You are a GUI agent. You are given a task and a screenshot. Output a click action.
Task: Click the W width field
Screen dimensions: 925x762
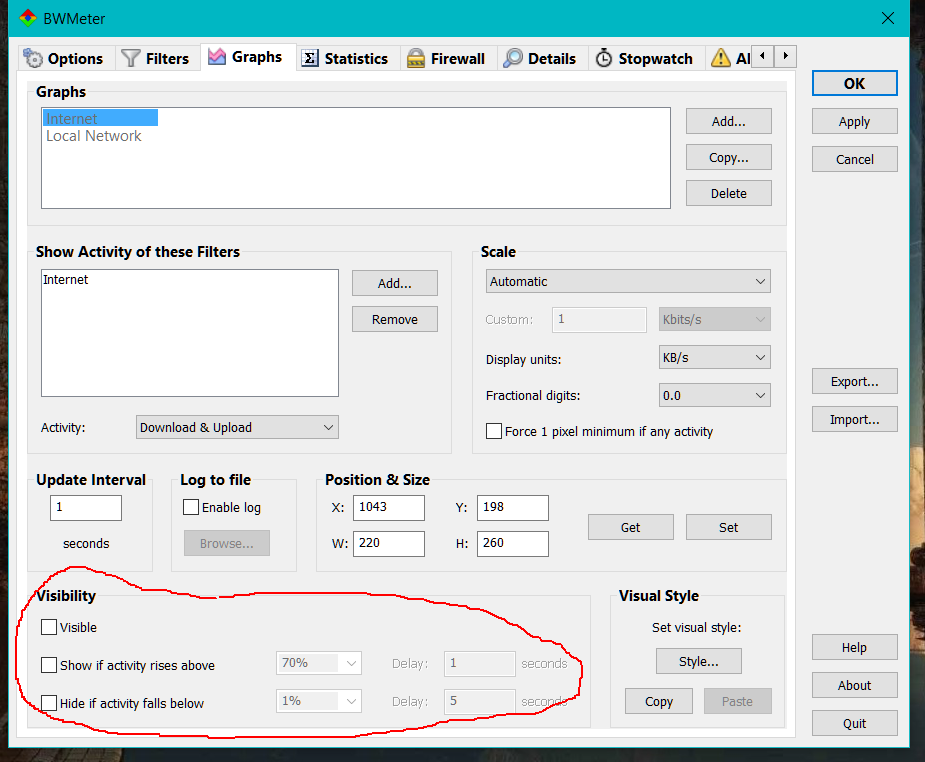click(x=389, y=543)
